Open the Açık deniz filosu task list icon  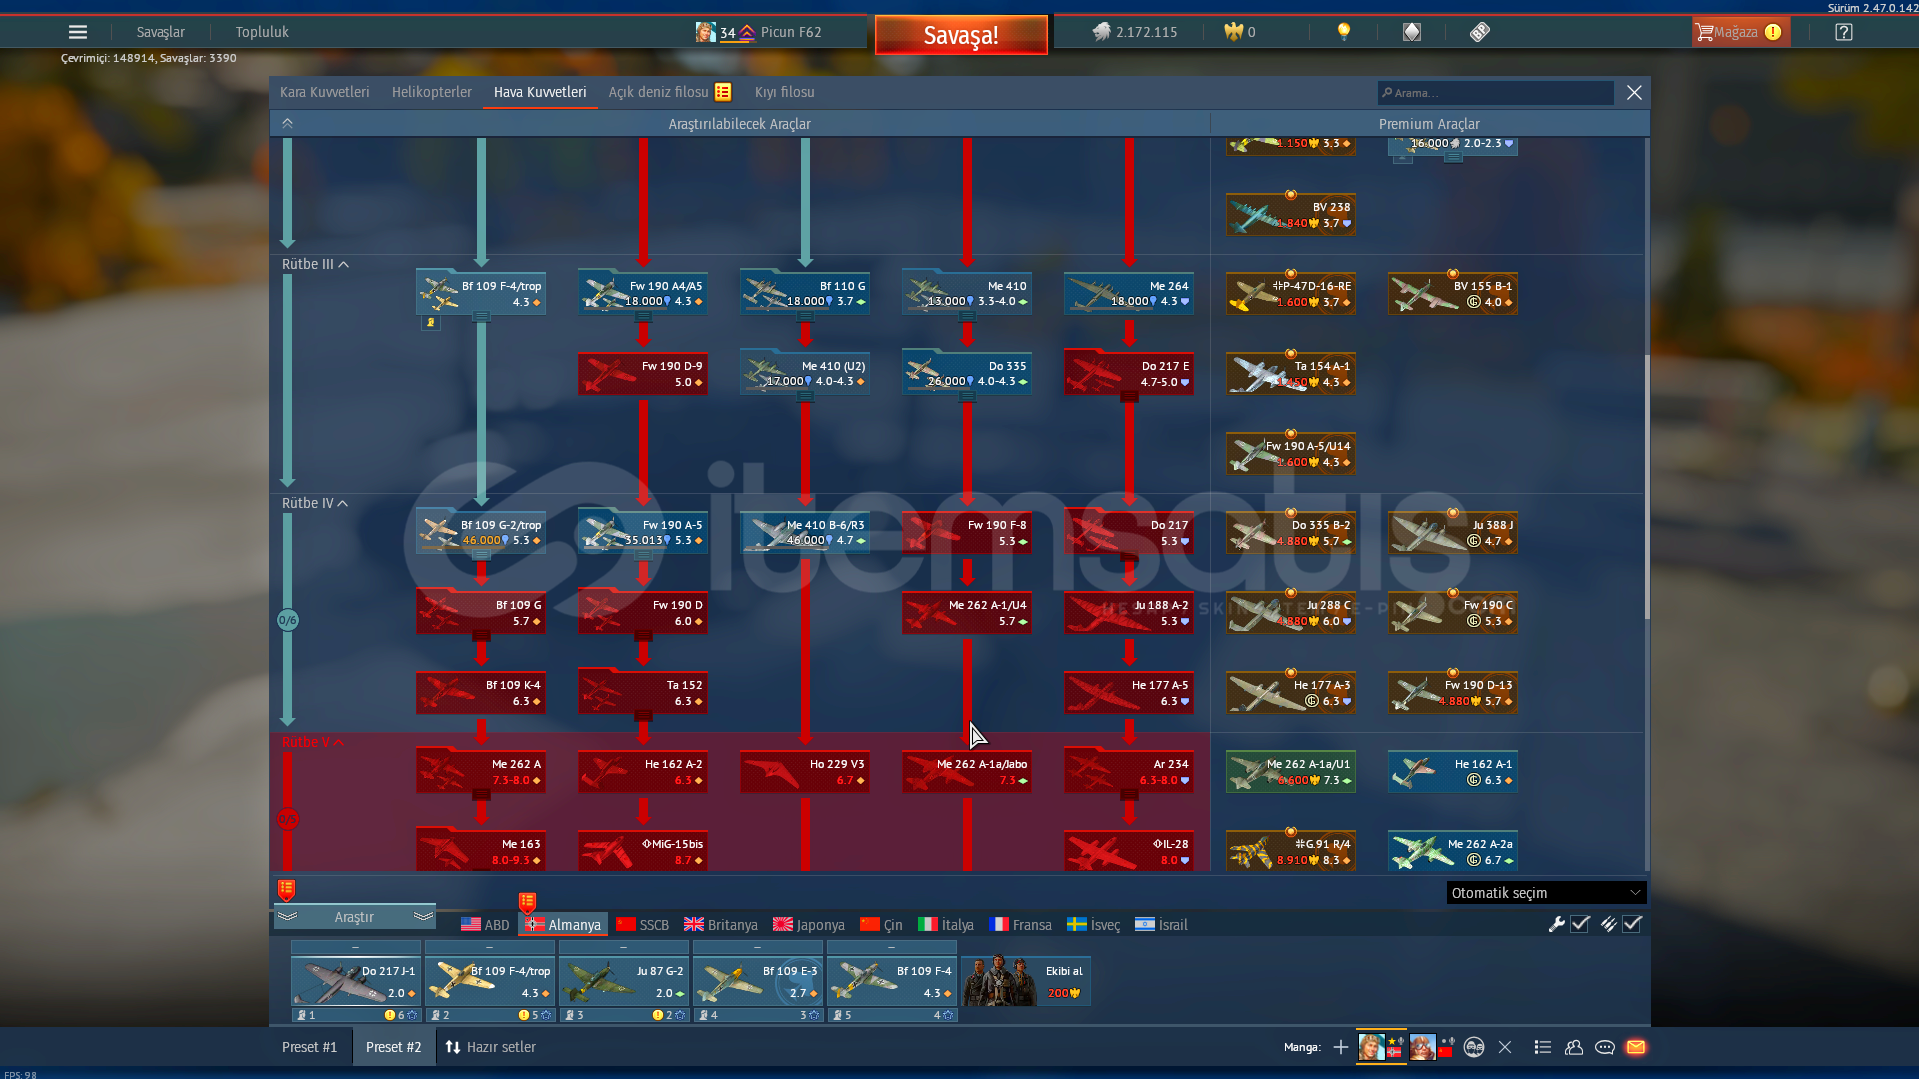[723, 92]
